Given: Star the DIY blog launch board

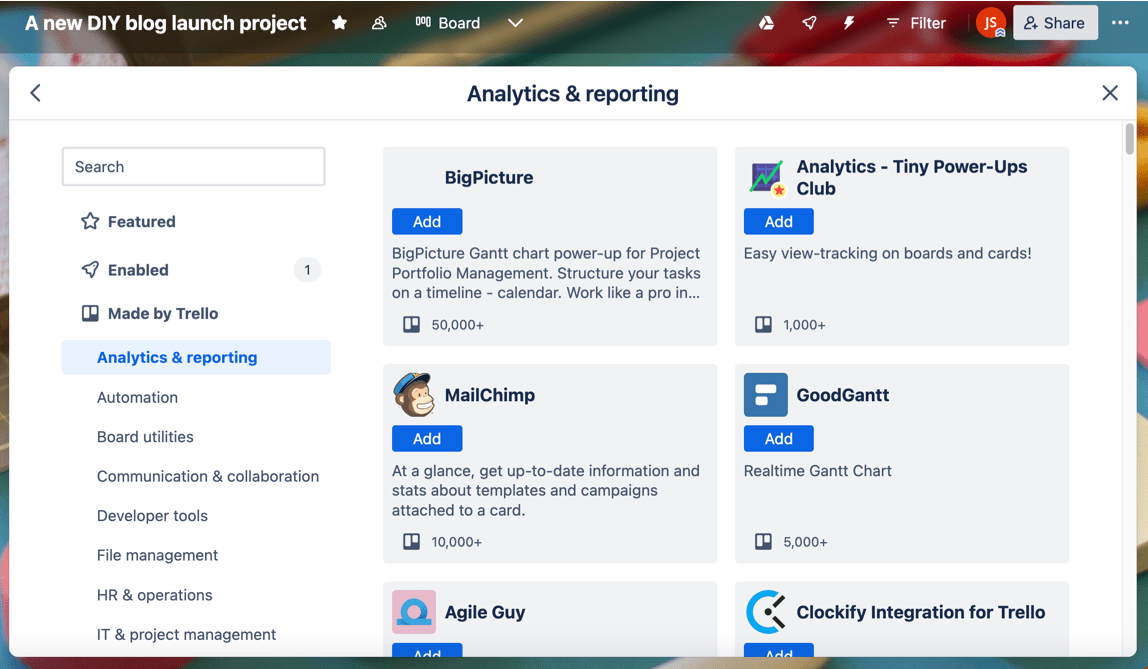Looking at the screenshot, I should [339, 23].
